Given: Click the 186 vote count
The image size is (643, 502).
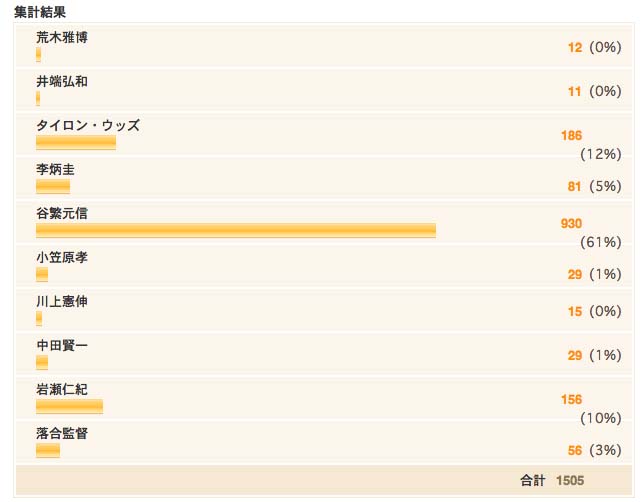Looking at the screenshot, I should (x=571, y=135).
